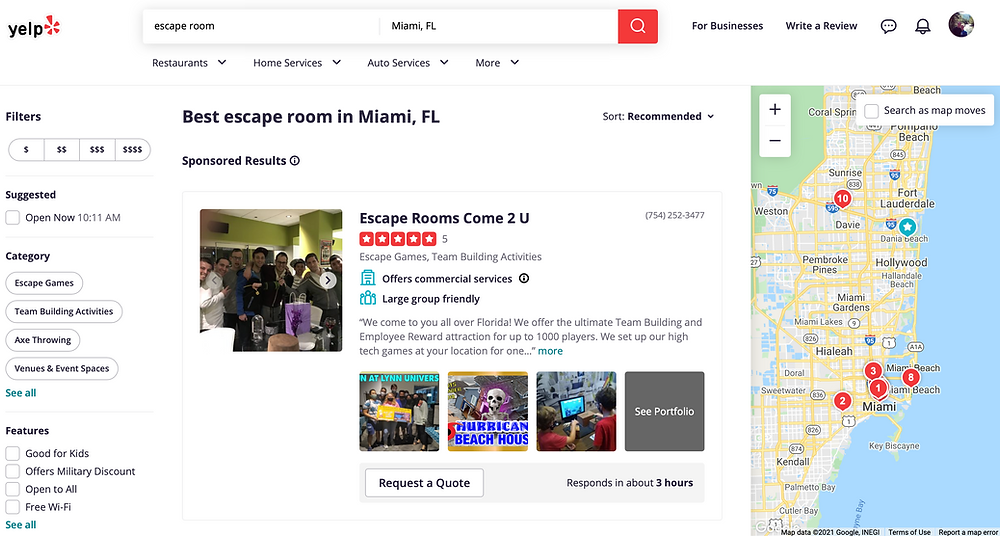The width and height of the screenshot is (1000, 536).
Task: Click the teal star map marker
Action: 907,227
